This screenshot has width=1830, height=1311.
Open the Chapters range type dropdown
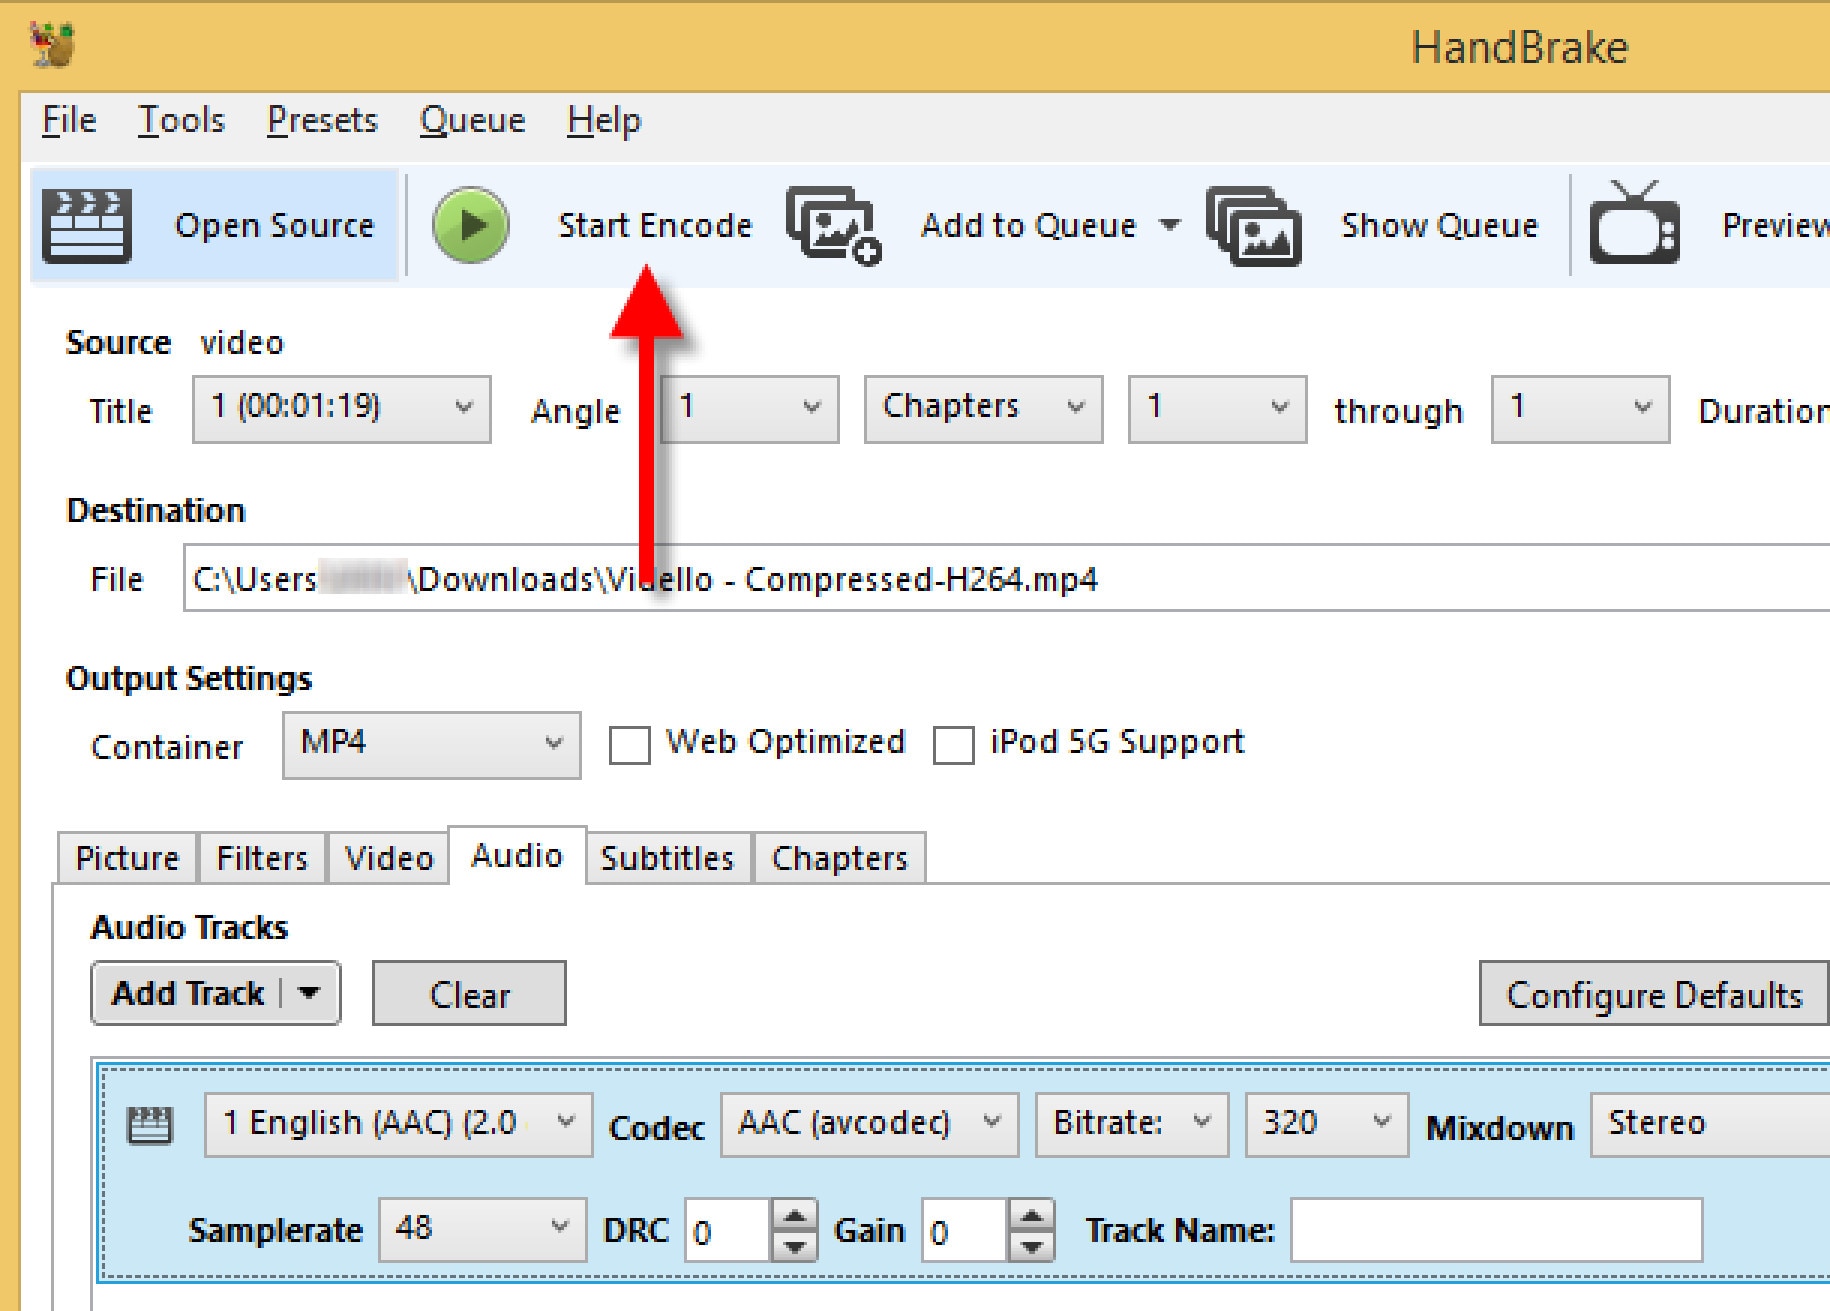(x=983, y=409)
